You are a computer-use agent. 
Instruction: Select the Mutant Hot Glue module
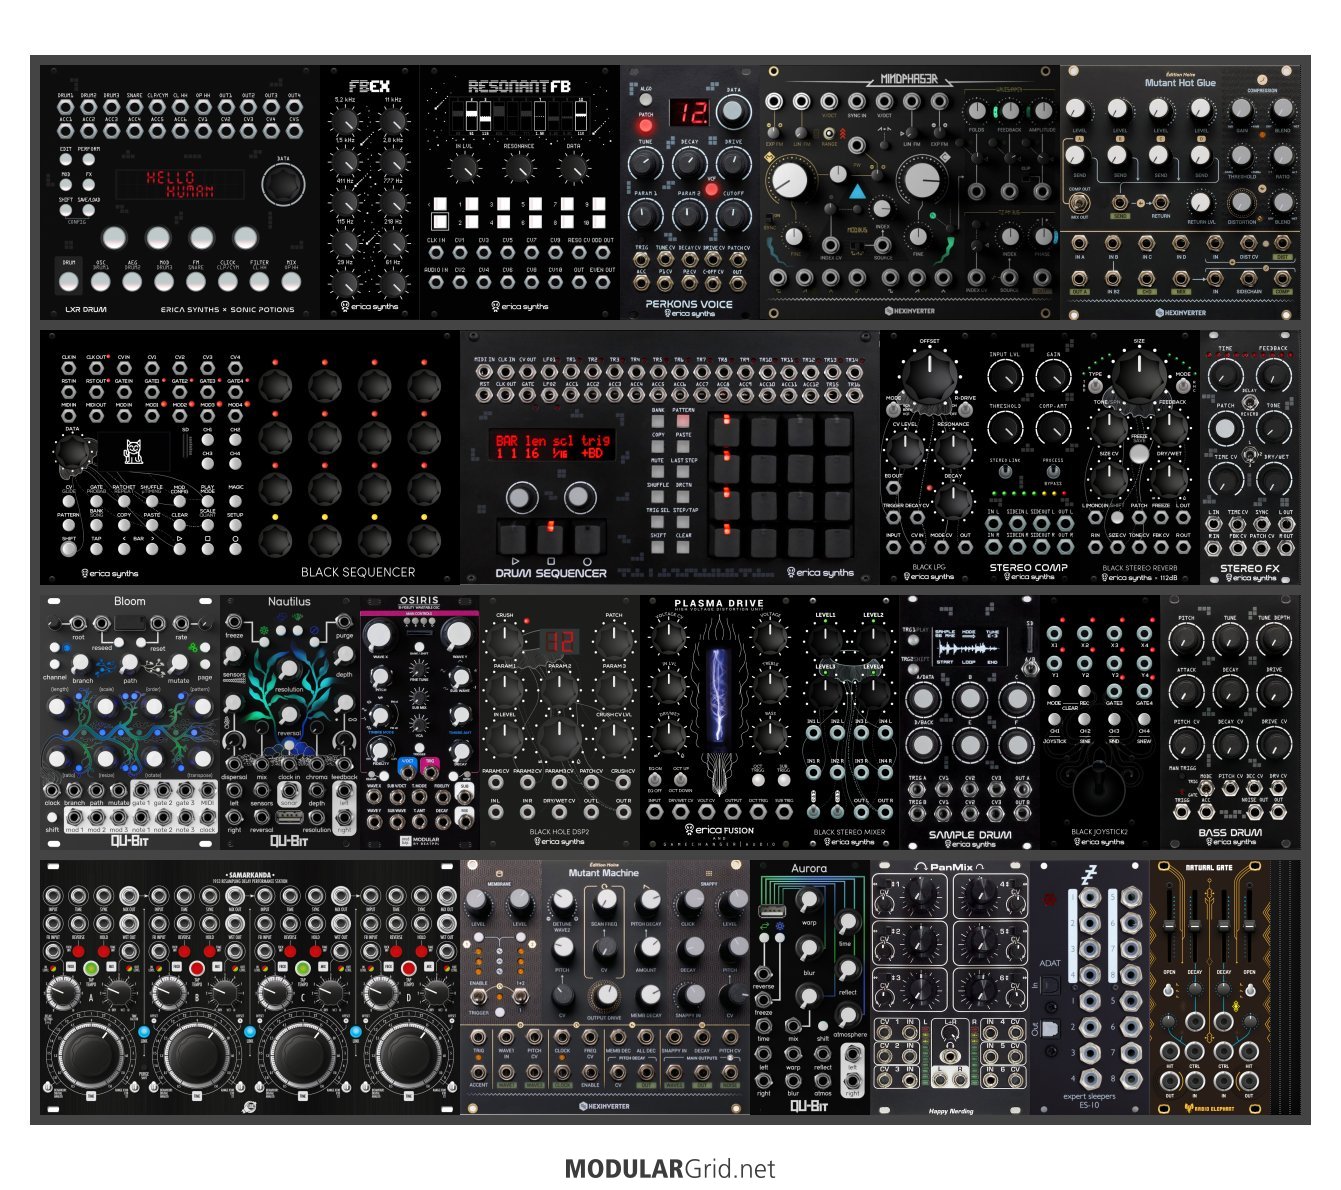click(x=1180, y=192)
